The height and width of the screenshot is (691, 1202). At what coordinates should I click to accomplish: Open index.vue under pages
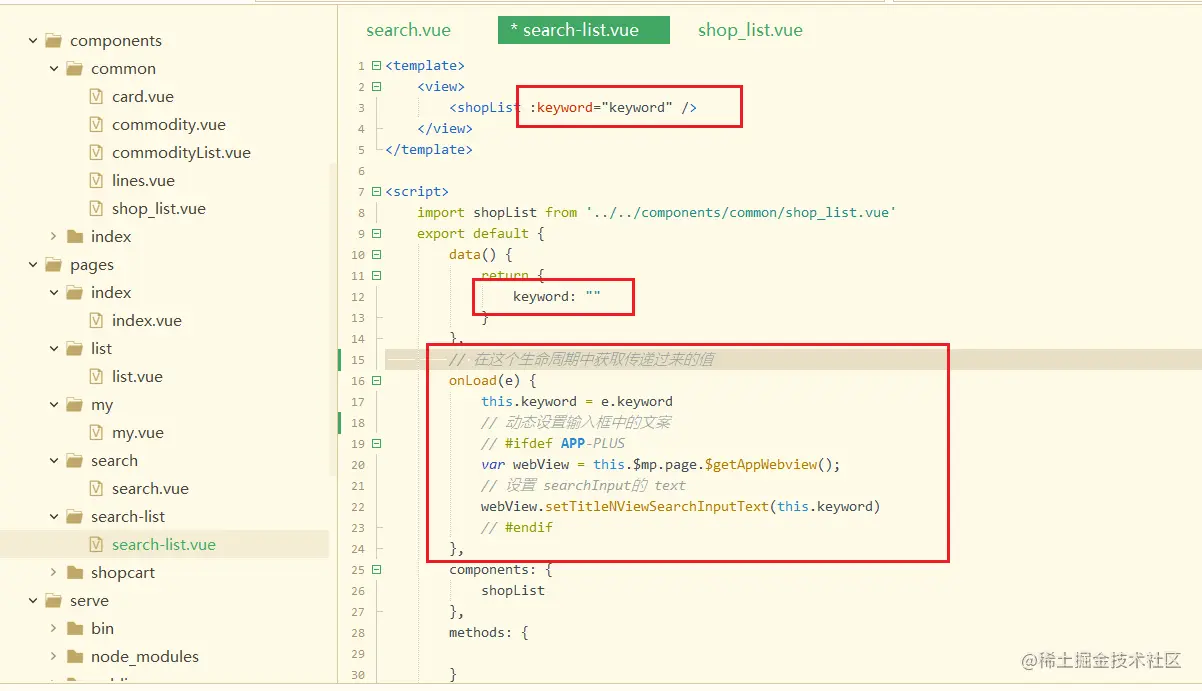click(147, 321)
